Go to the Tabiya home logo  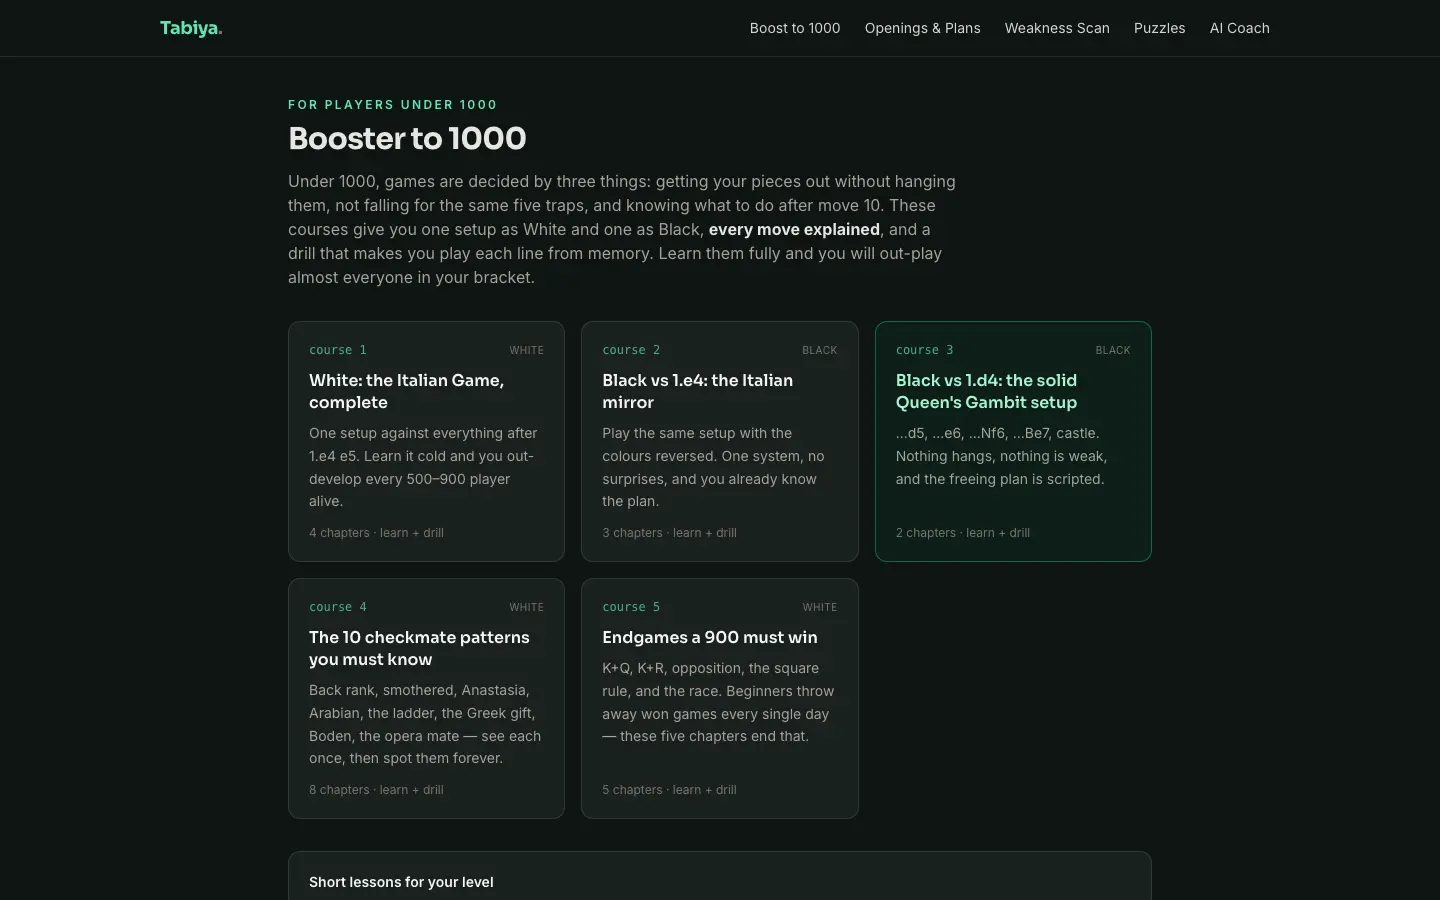point(191,28)
